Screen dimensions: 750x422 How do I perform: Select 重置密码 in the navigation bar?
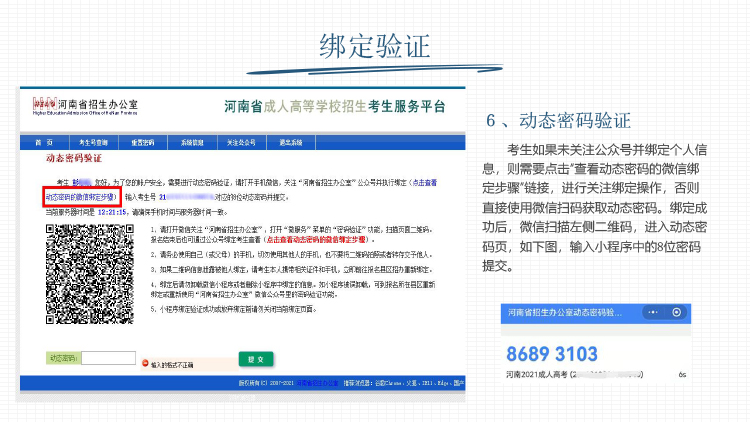pyautogui.click(x=143, y=142)
